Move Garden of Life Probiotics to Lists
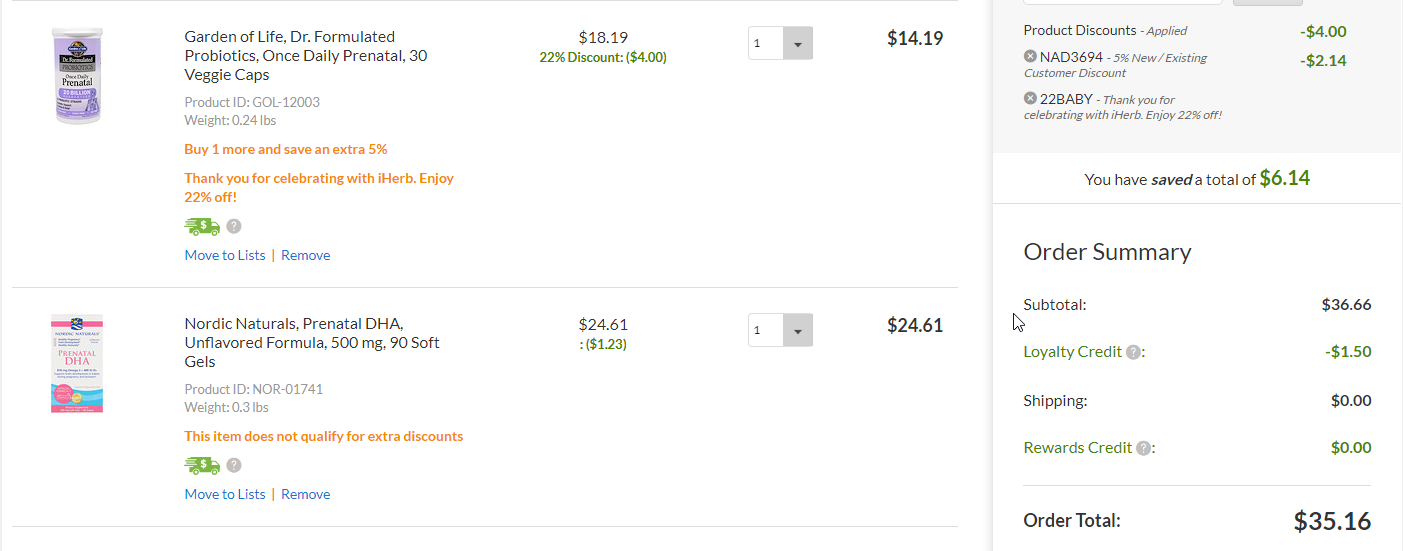1403x551 pixels. (x=225, y=255)
